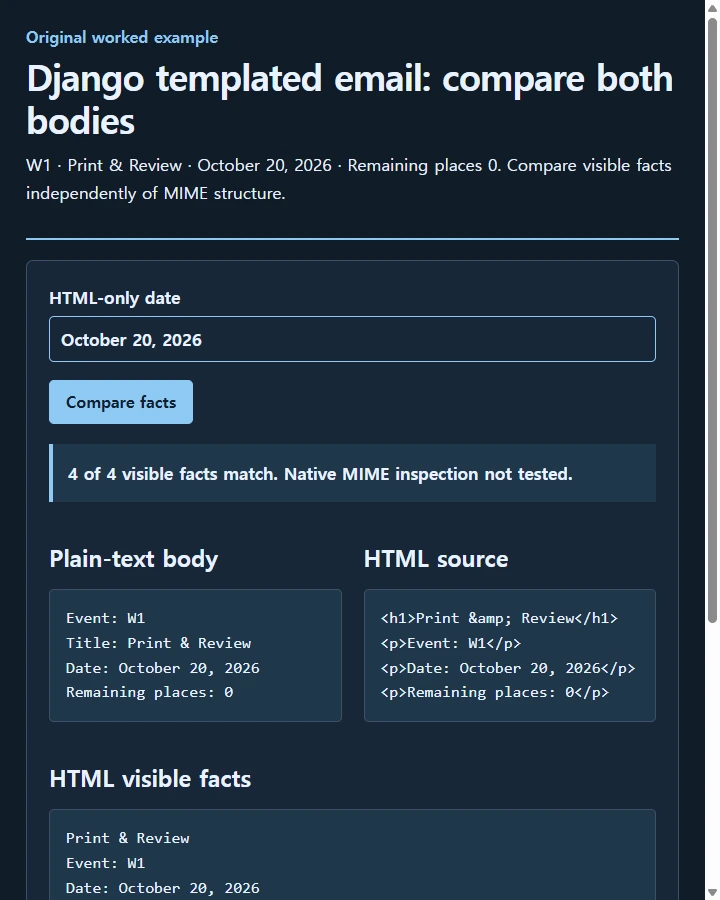This screenshot has width=720, height=900.
Task: Click HTML source line '<p>Date: October 20, 2026</p>'
Action: [508, 668]
